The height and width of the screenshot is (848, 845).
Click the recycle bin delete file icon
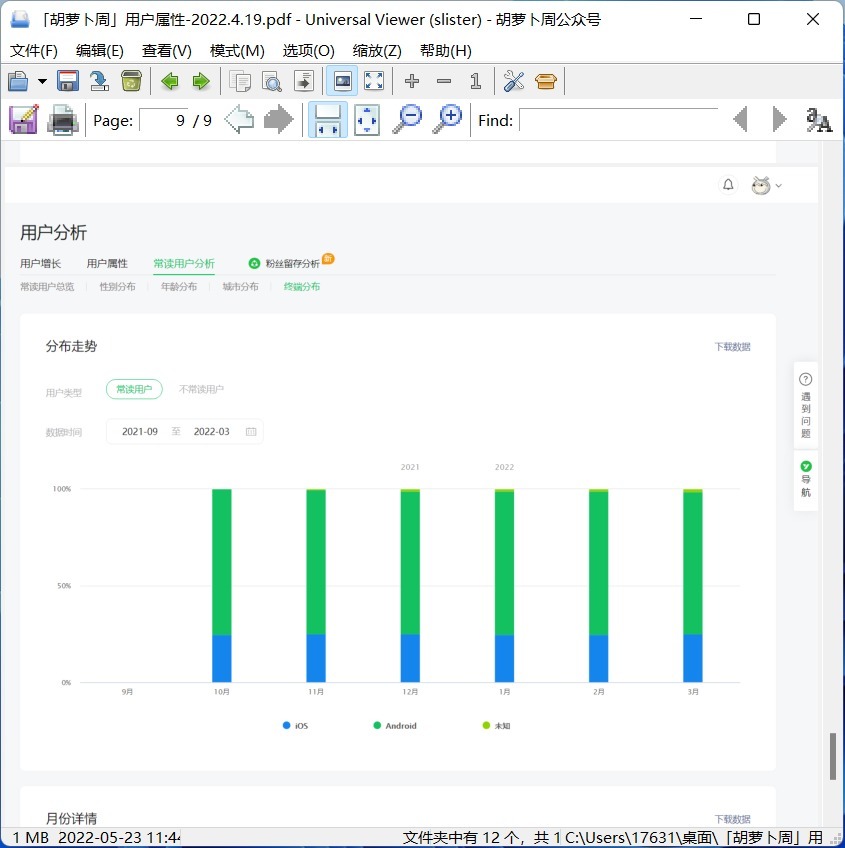(x=131, y=81)
